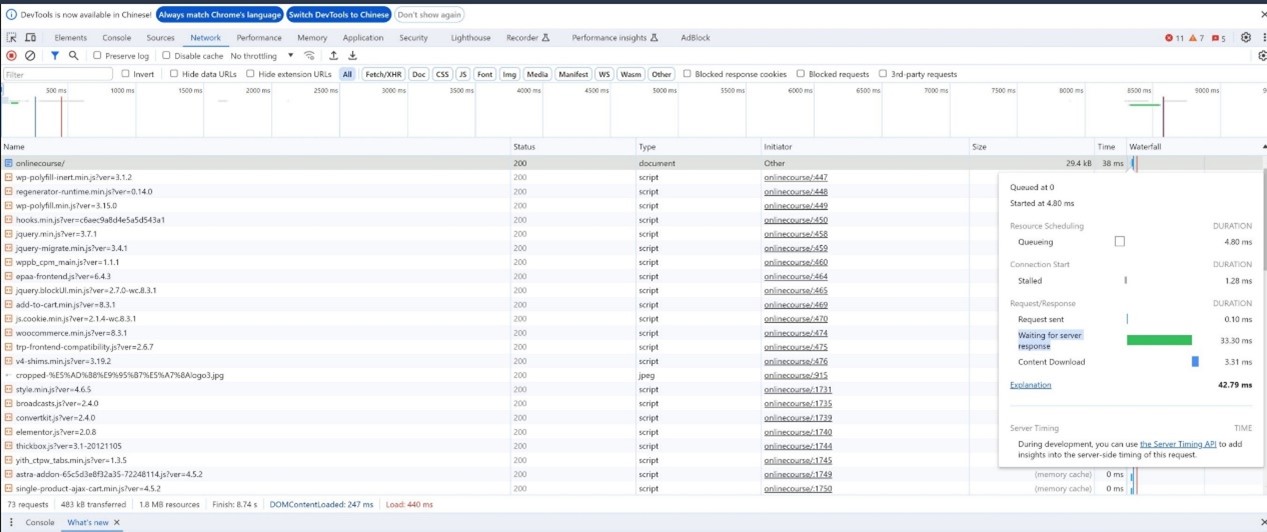Screen dimensions: 1267x532
Task: Click Switch DevTools to Chinese
Action: click(339, 15)
